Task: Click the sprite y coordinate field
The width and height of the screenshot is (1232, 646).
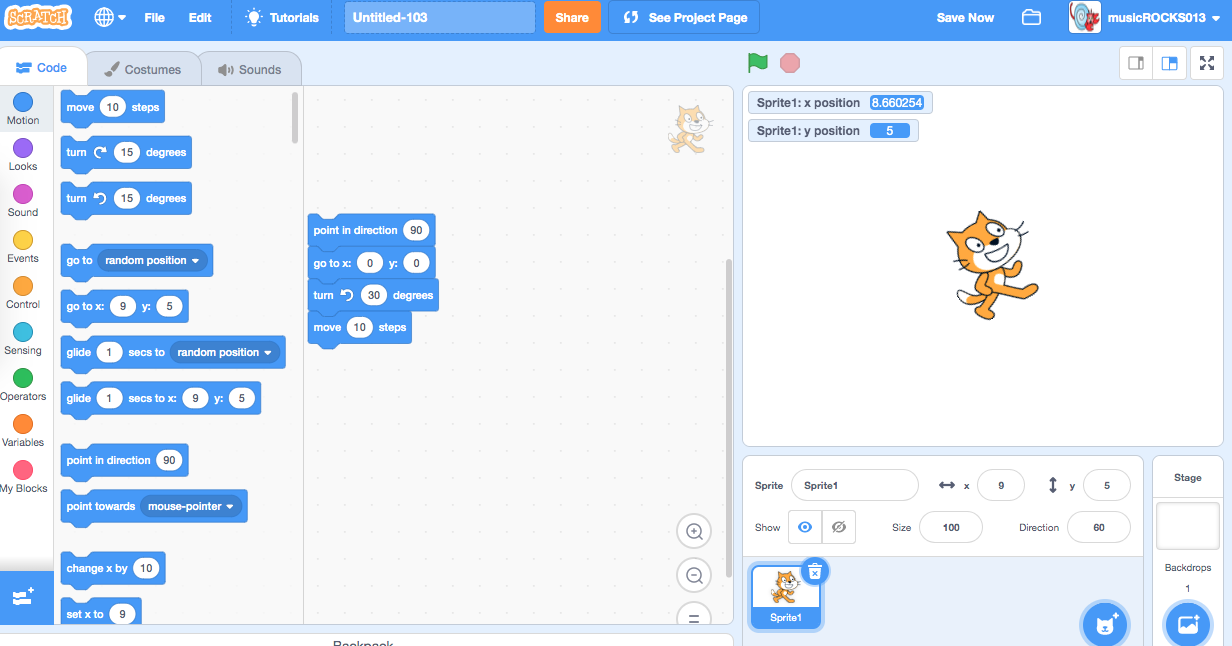Action: click(x=1107, y=485)
